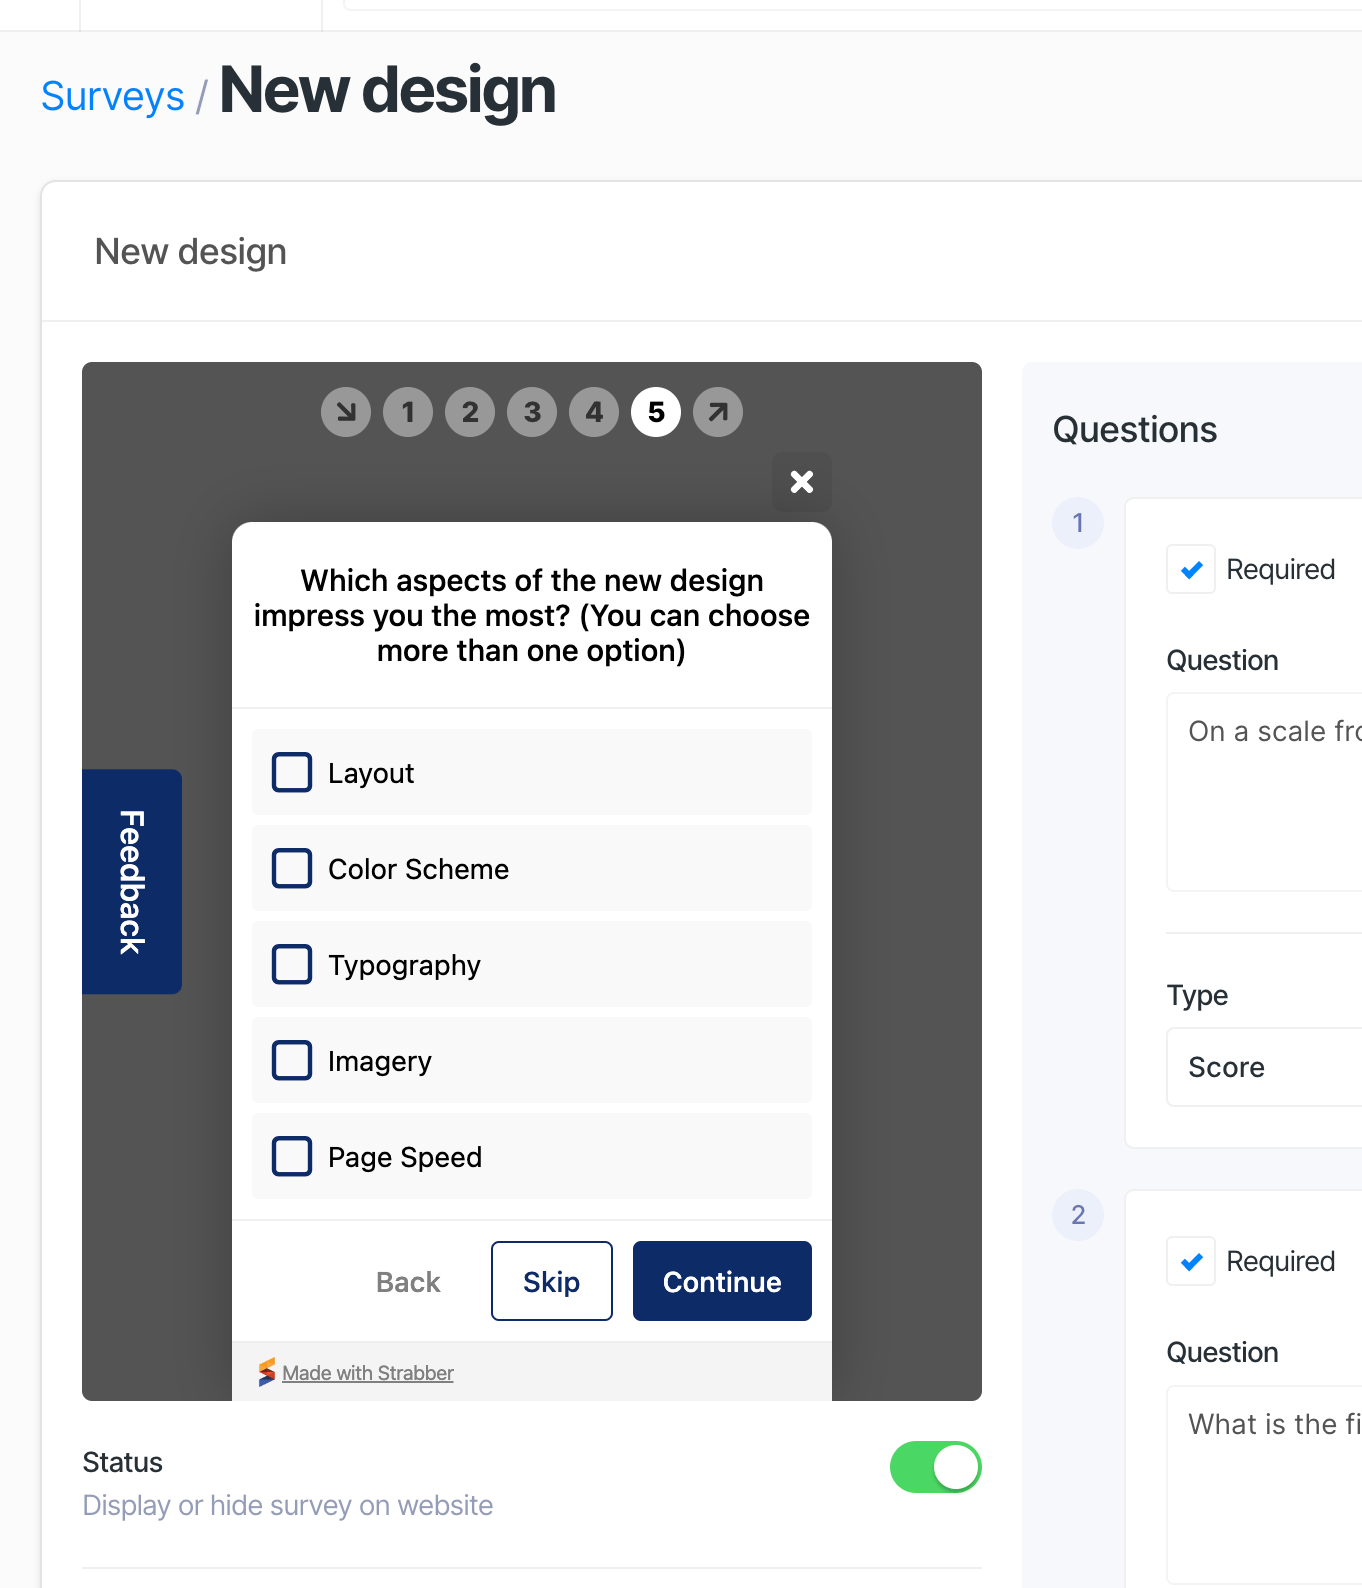Go to preview step 3

point(532,412)
